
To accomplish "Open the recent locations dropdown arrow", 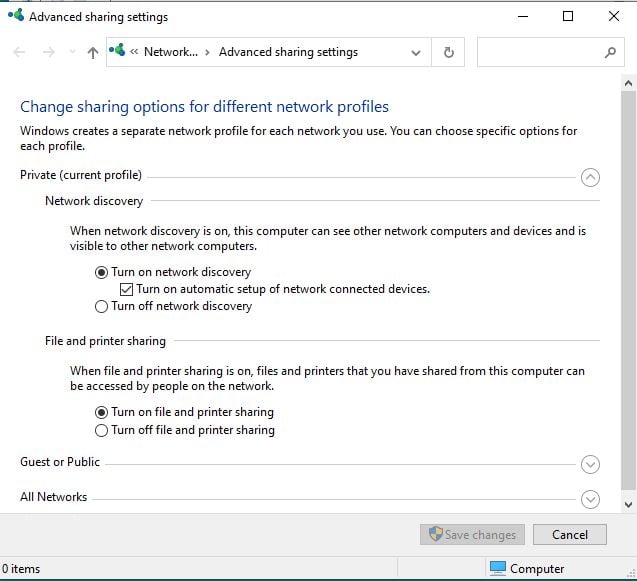I will 72,52.
